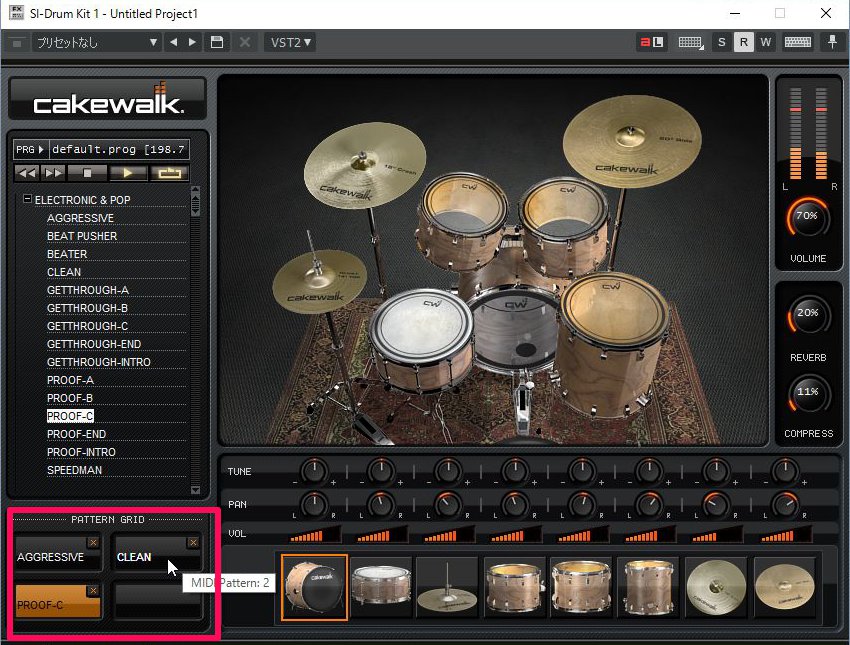Go to previous preset arrow
850x645 pixels.
tap(173, 42)
